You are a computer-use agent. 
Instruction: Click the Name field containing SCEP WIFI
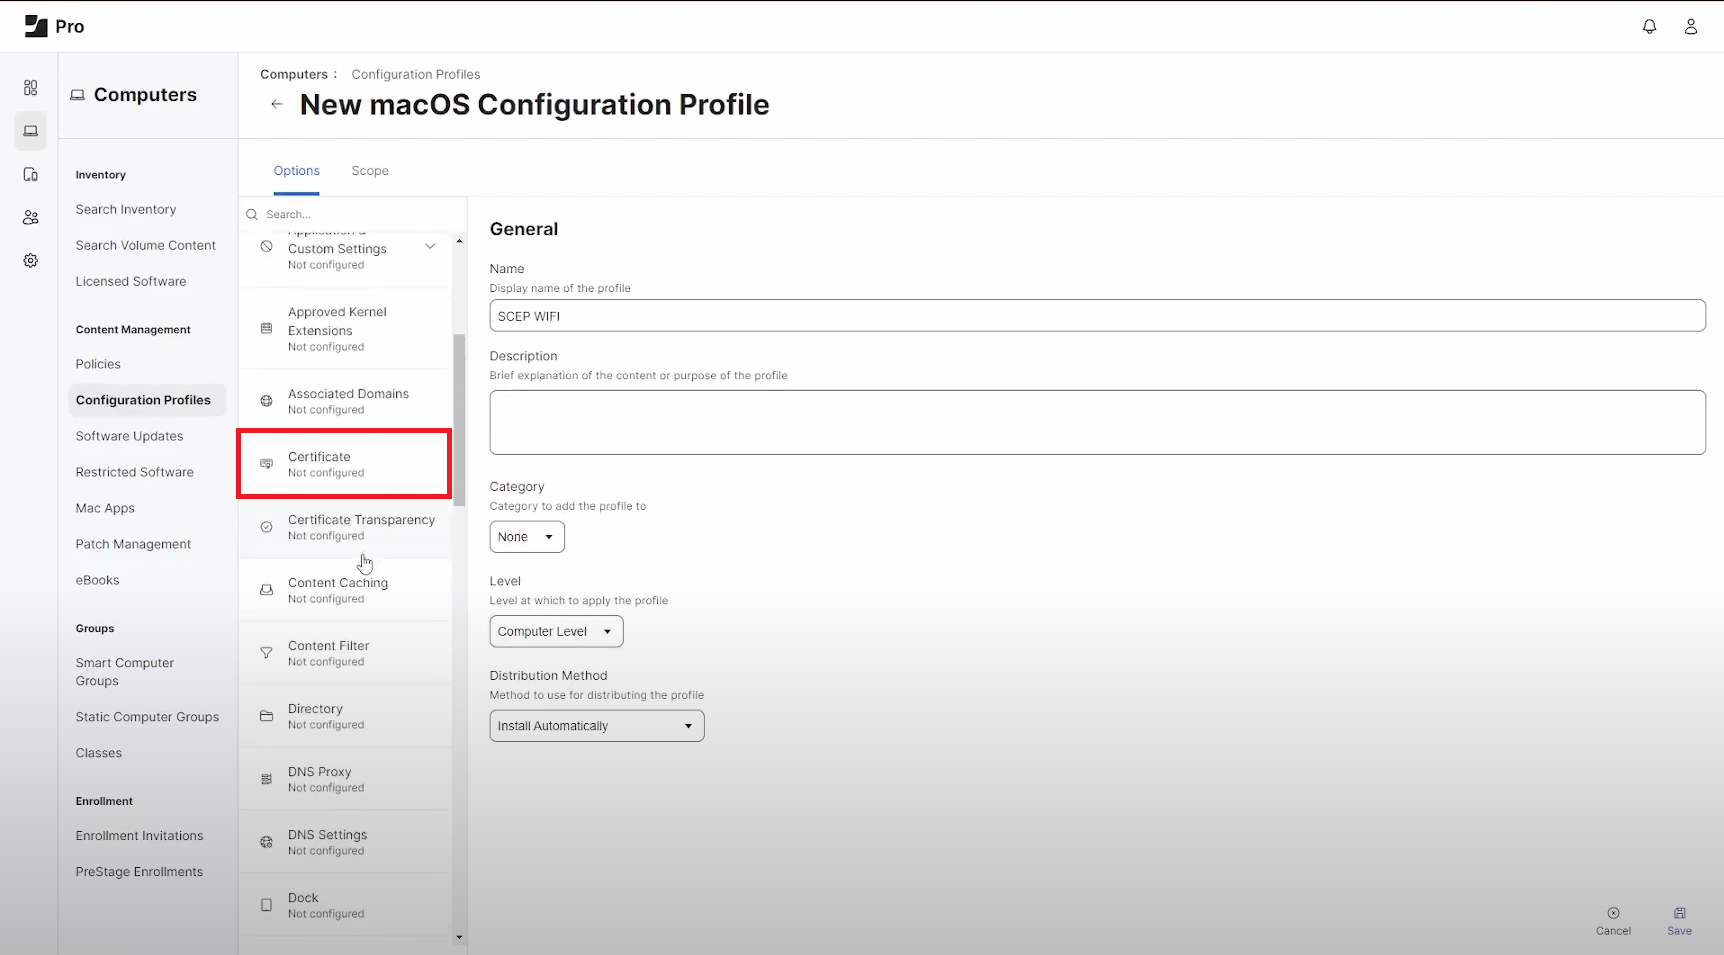click(x=1096, y=316)
